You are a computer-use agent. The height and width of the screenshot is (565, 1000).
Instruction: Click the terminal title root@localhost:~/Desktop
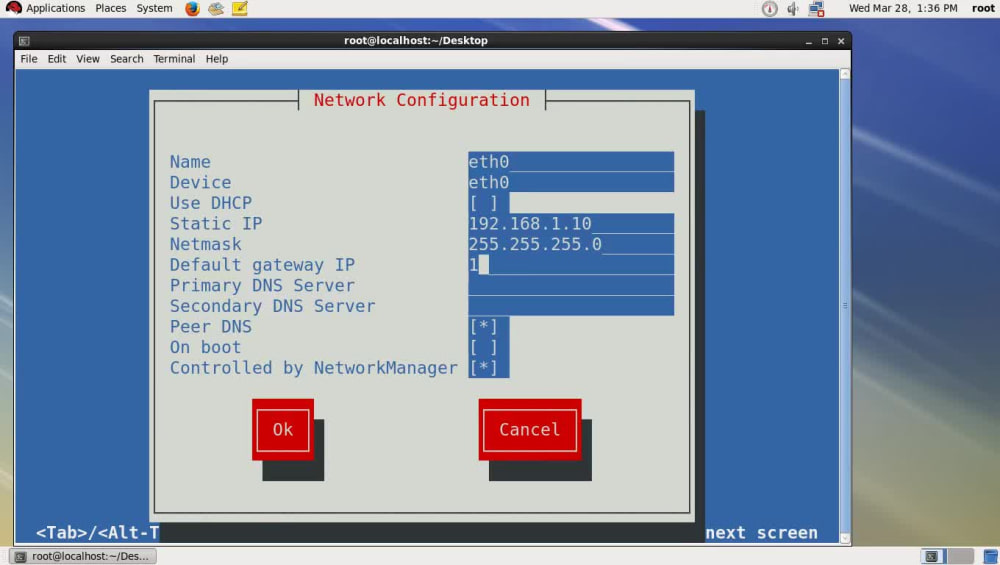click(416, 40)
